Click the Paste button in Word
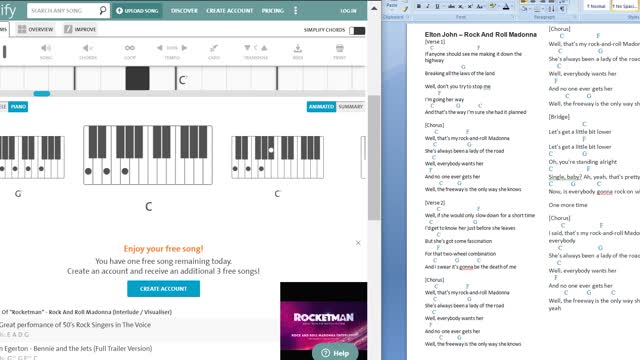Image resolution: width=640 pixels, height=360 pixels. pyautogui.click(x=392, y=5)
